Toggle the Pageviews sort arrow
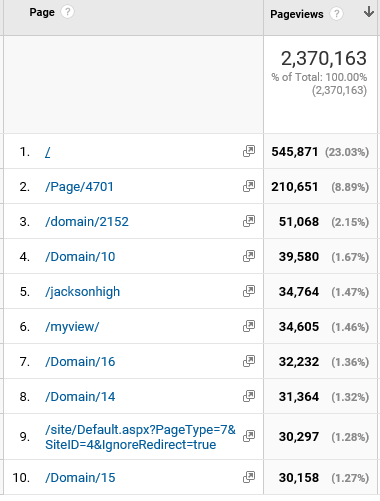 pyautogui.click(x=369, y=12)
